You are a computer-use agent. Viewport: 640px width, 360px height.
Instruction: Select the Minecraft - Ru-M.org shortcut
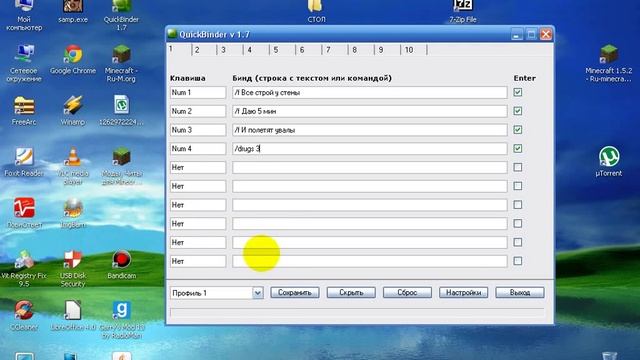pyautogui.click(x=121, y=63)
